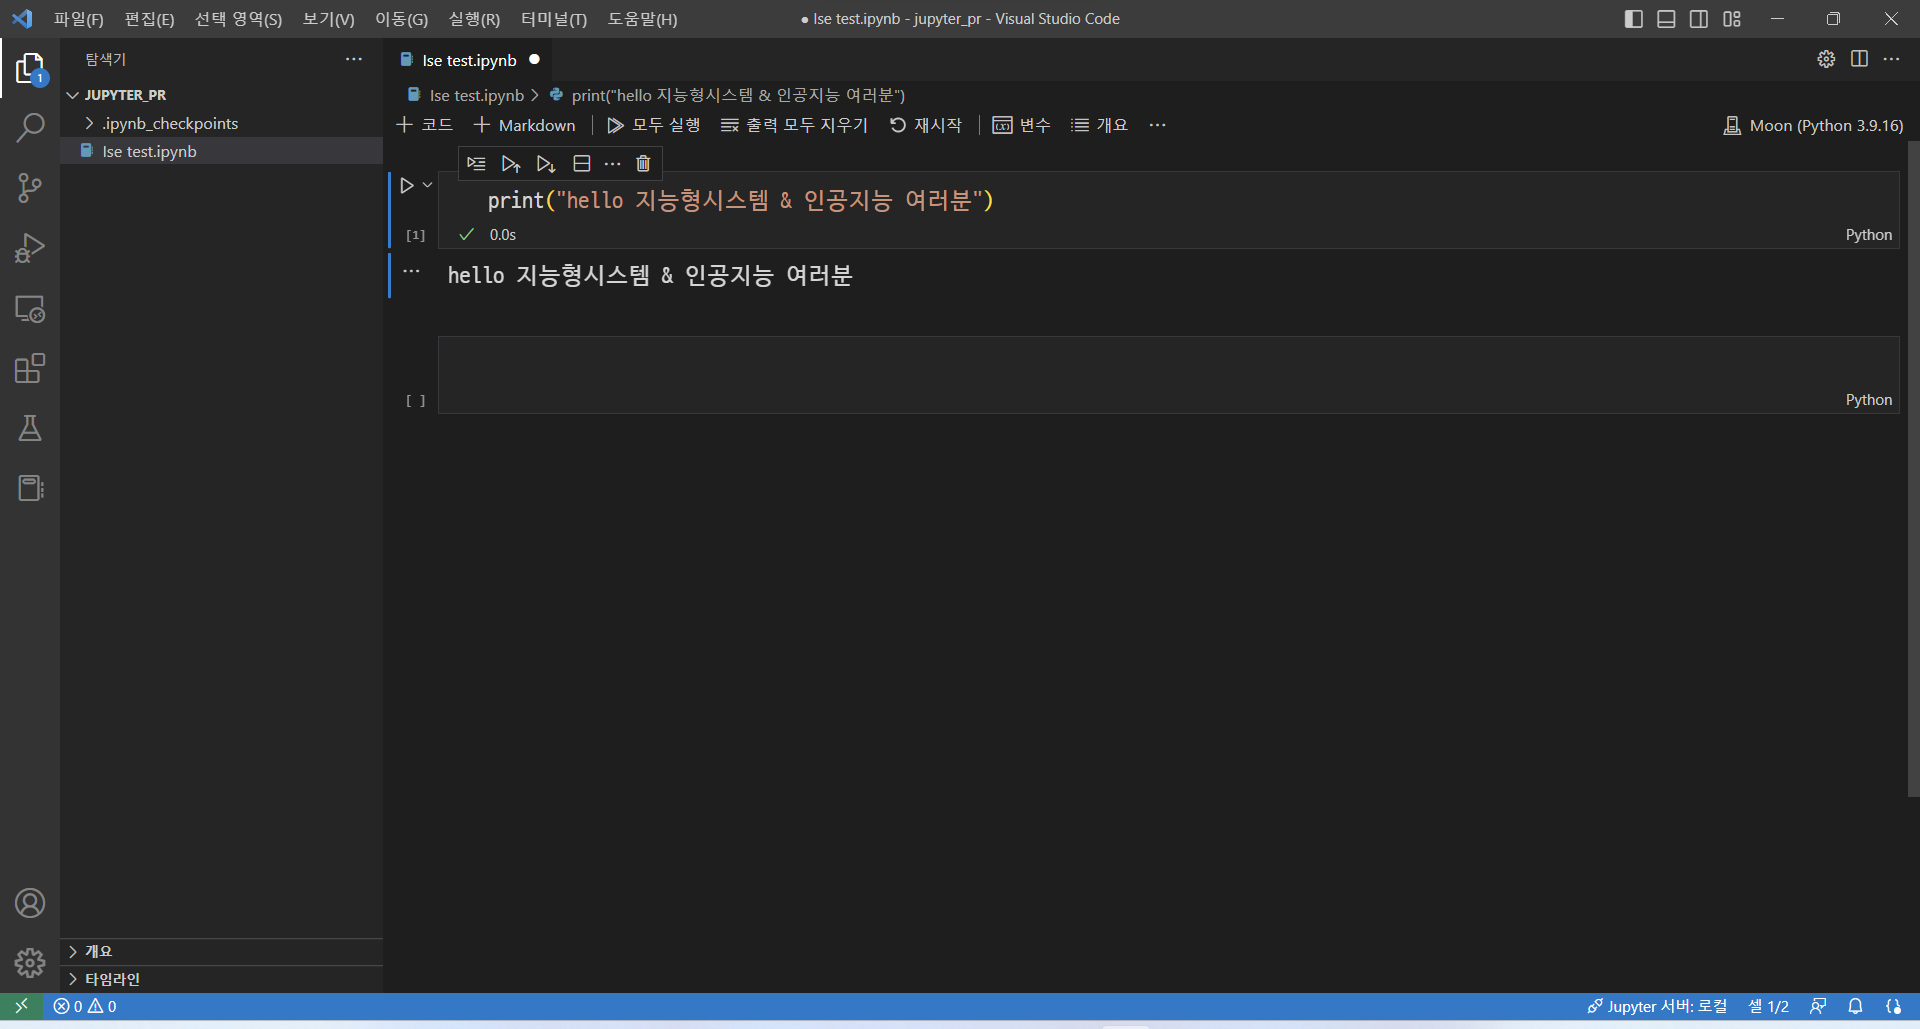Open the Extensions view
The image size is (1920, 1029).
point(30,368)
